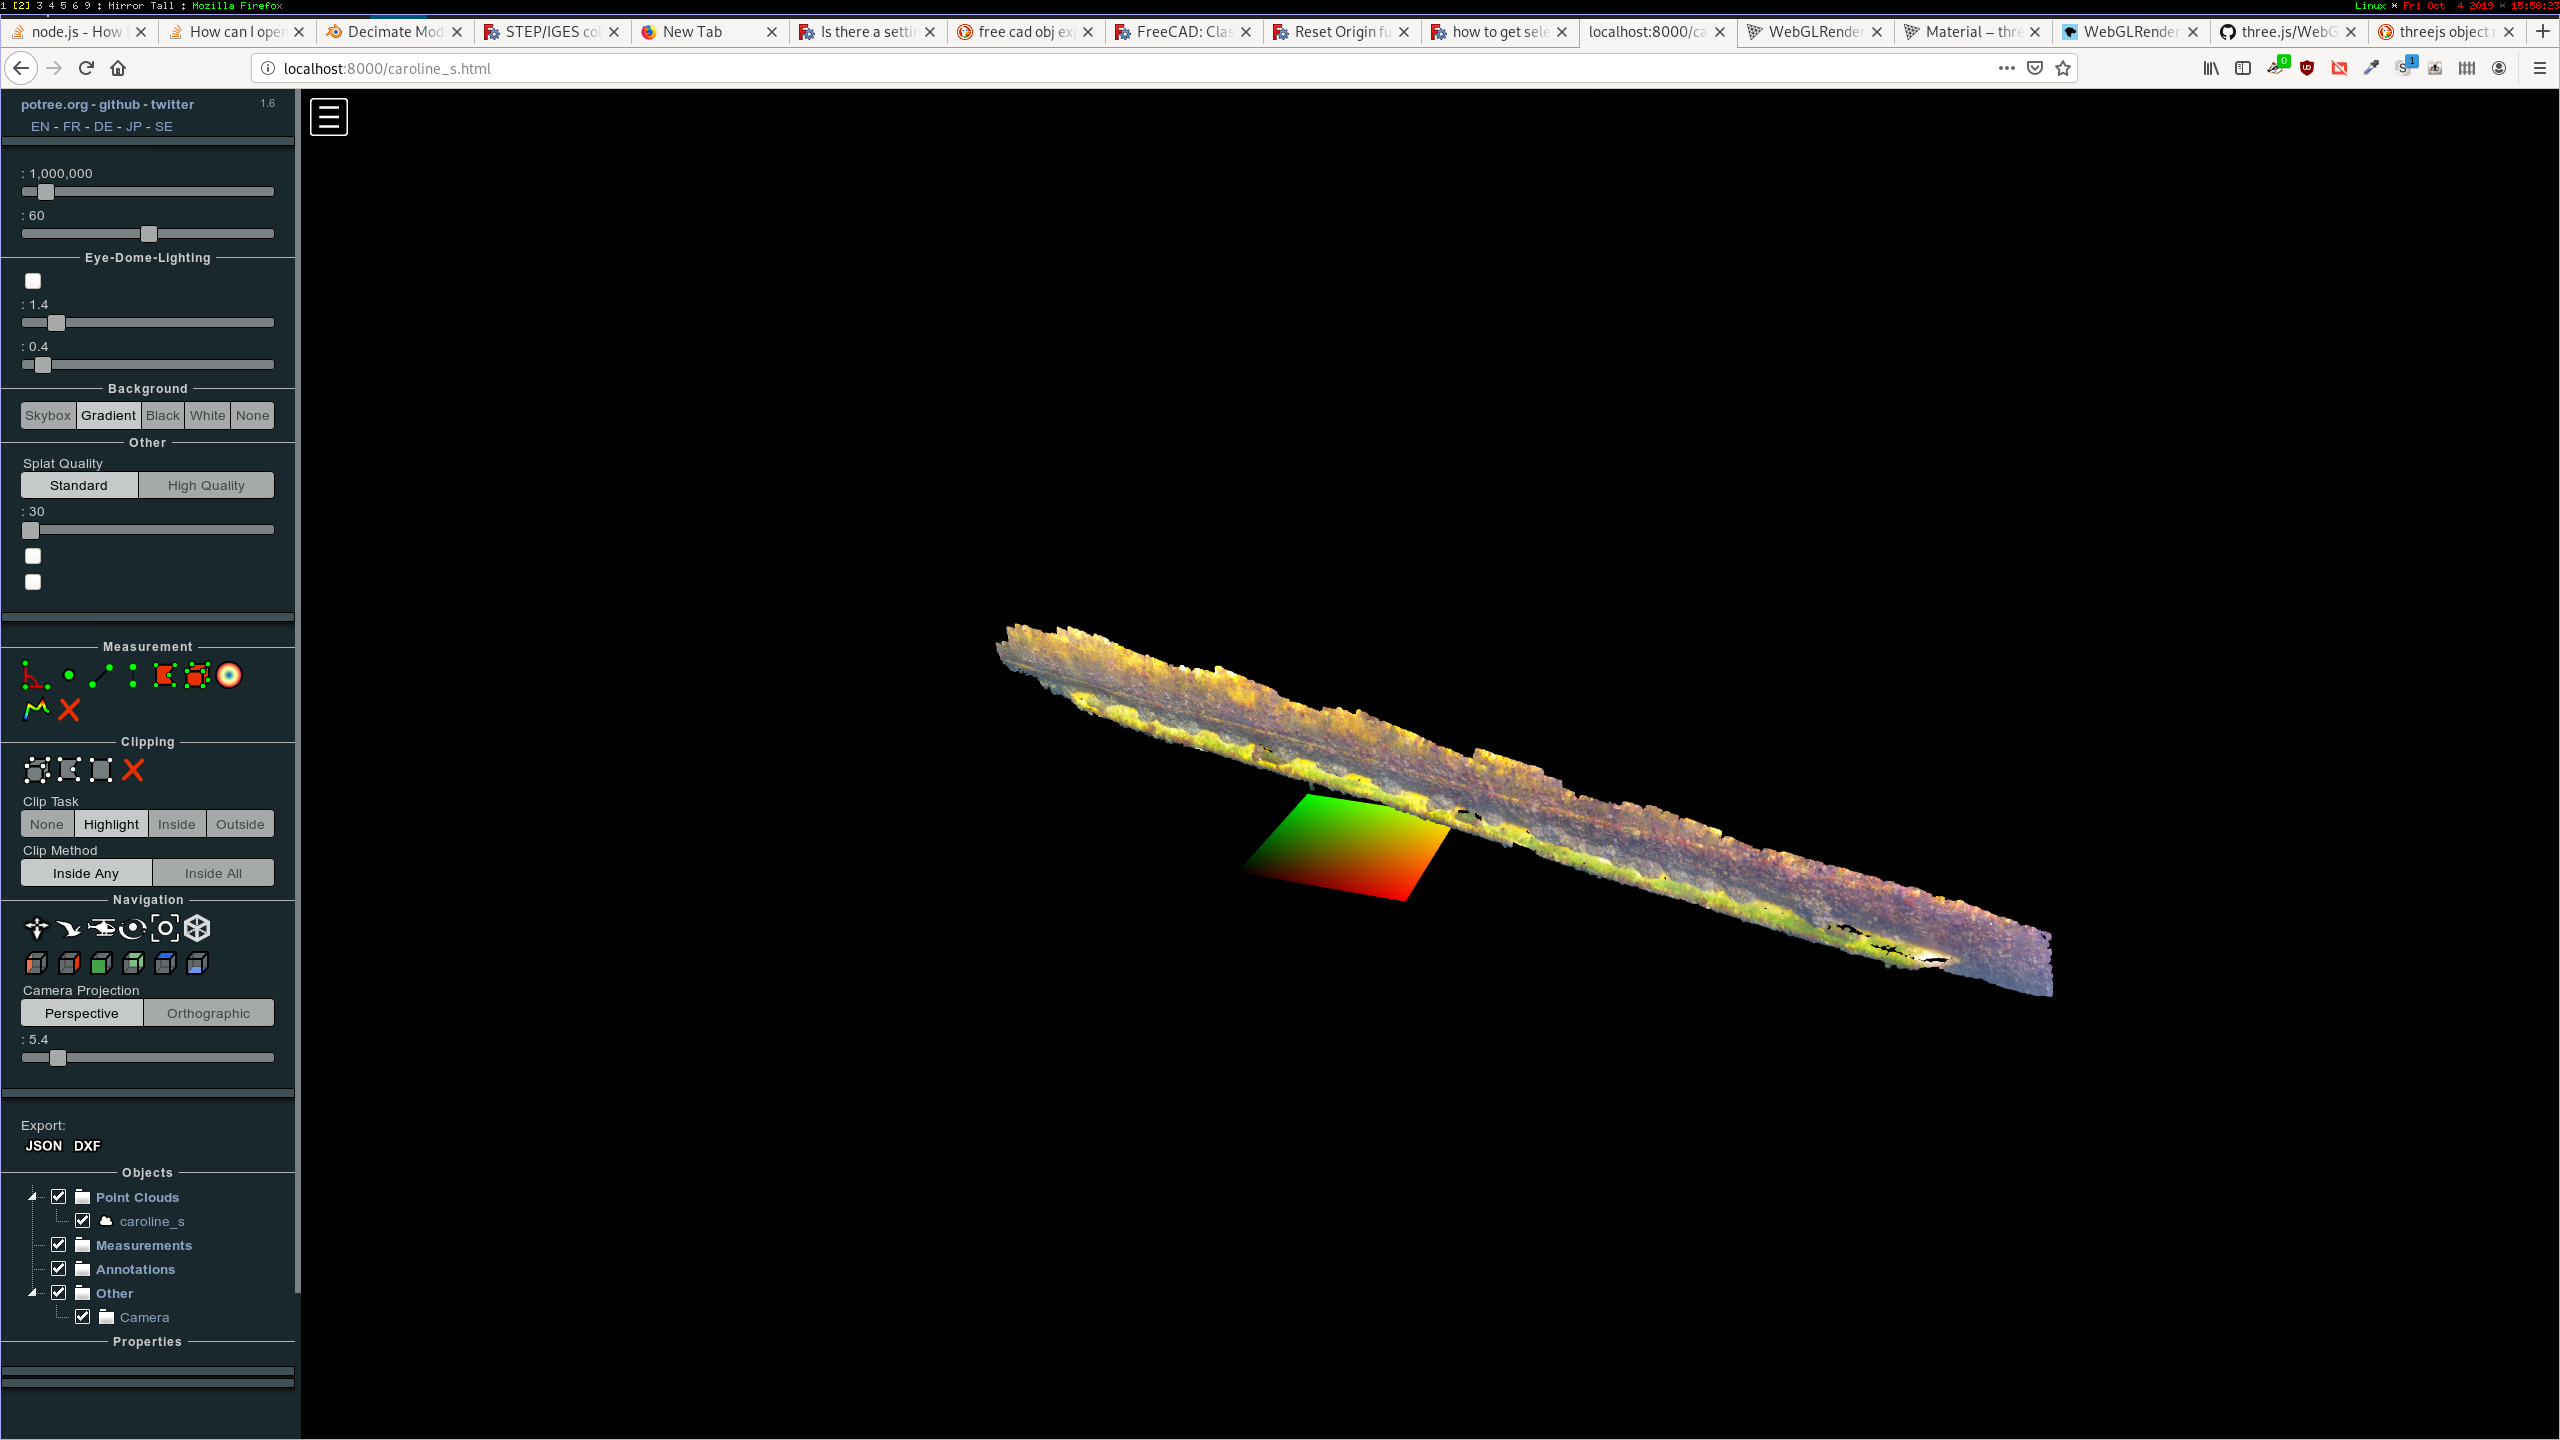Switch to orbit navigation mode
The height and width of the screenshot is (1440, 2560).
click(133, 928)
